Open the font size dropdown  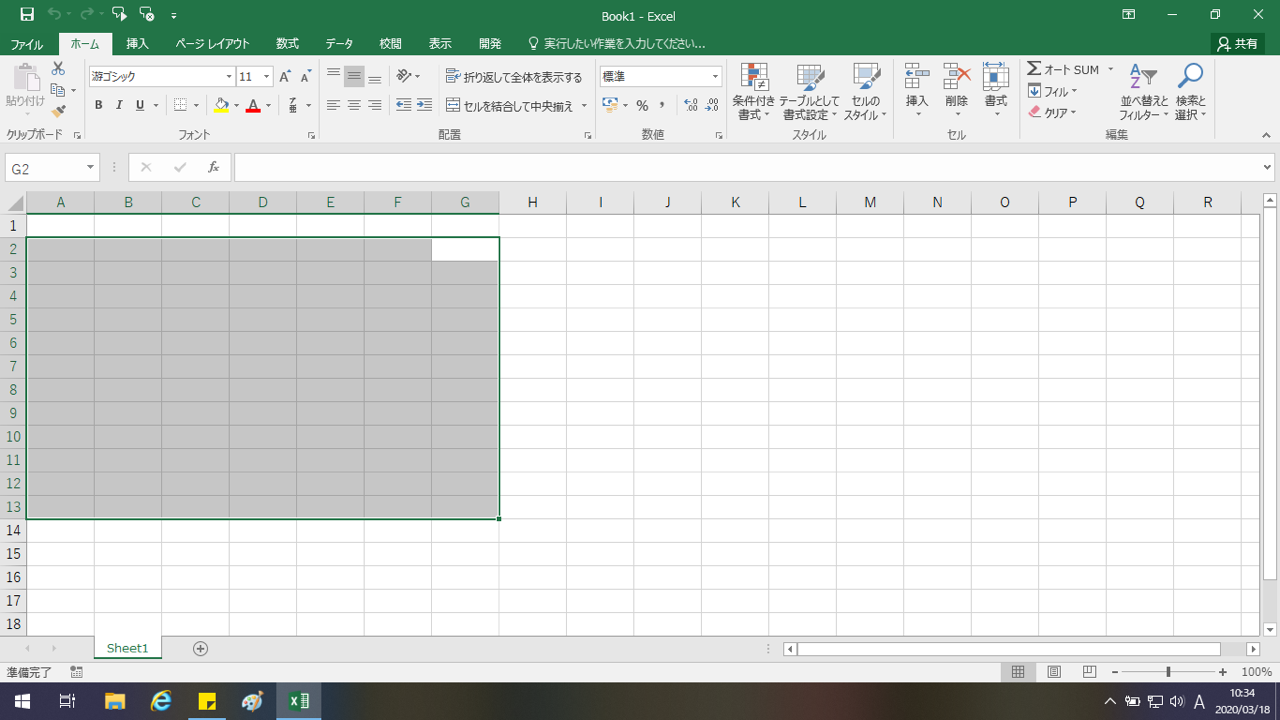pyautogui.click(x=267, y=77)
